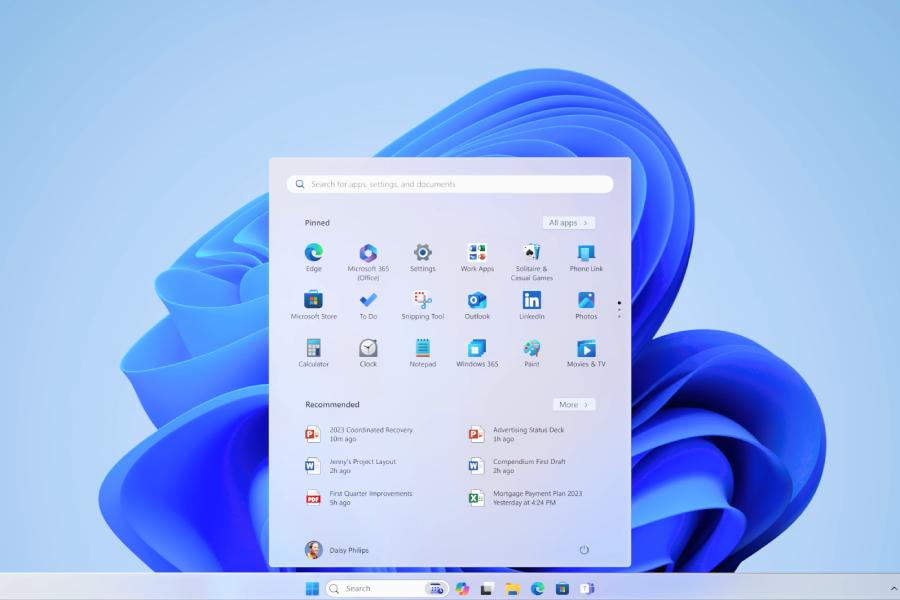Click the search highlights icon in taskbar search

click(x=436, y=588)
